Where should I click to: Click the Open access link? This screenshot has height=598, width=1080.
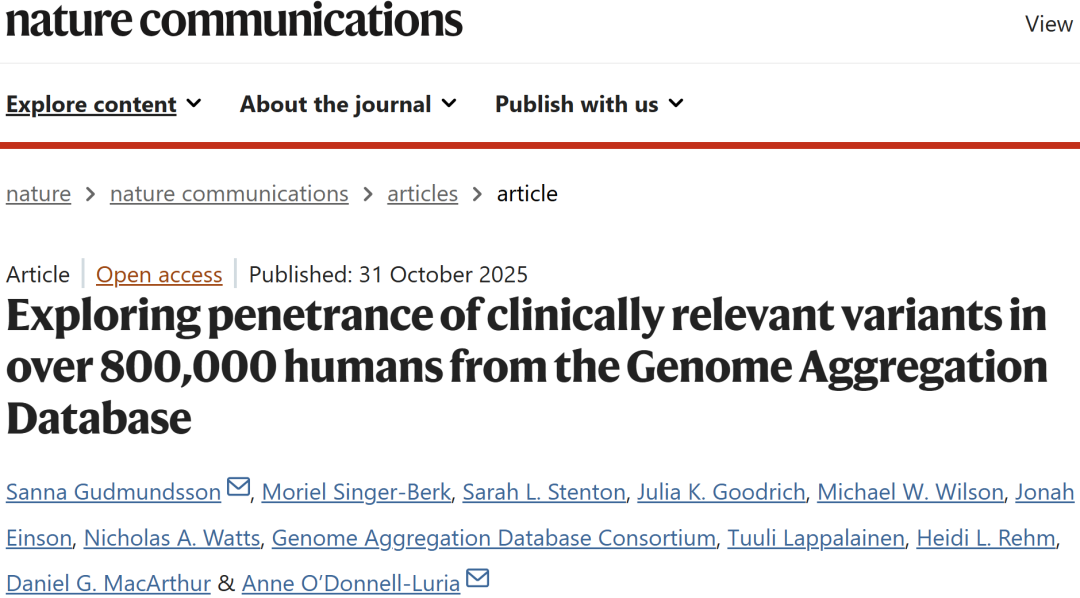click(159, 275)
